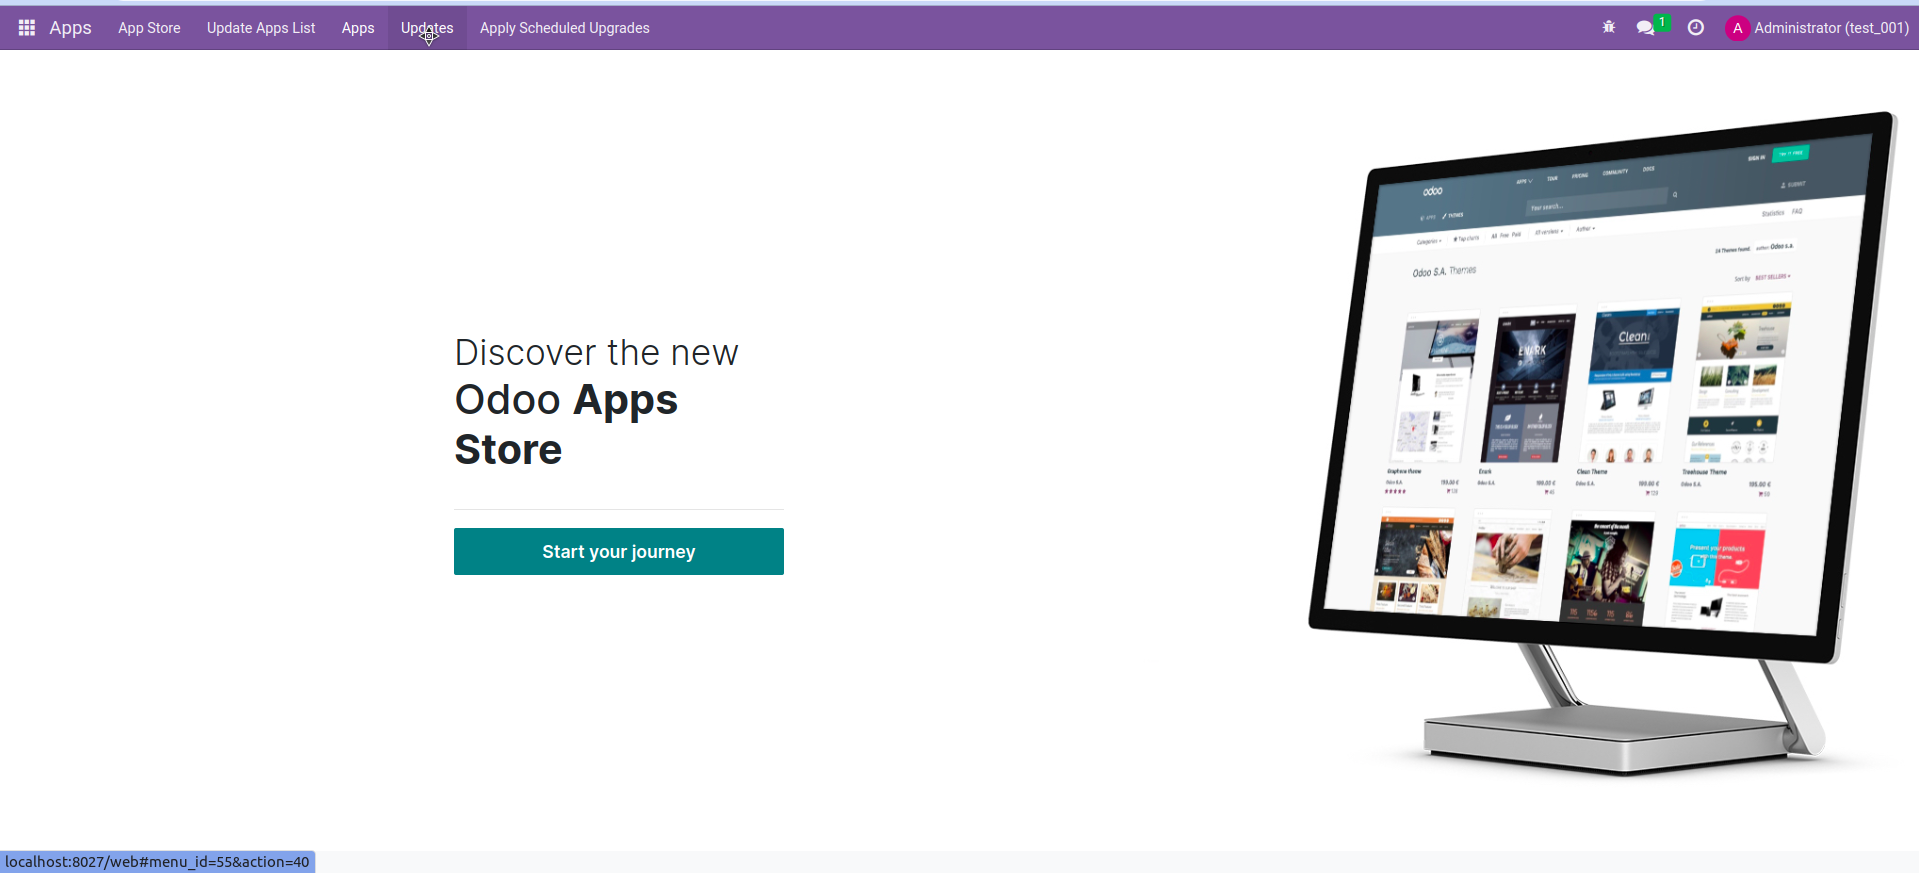Open the Administrator (test_001) user menu
Image resolution: width=1919 pixels, height=873 pixels.
pyautogui.click(x=1817, y=28)
